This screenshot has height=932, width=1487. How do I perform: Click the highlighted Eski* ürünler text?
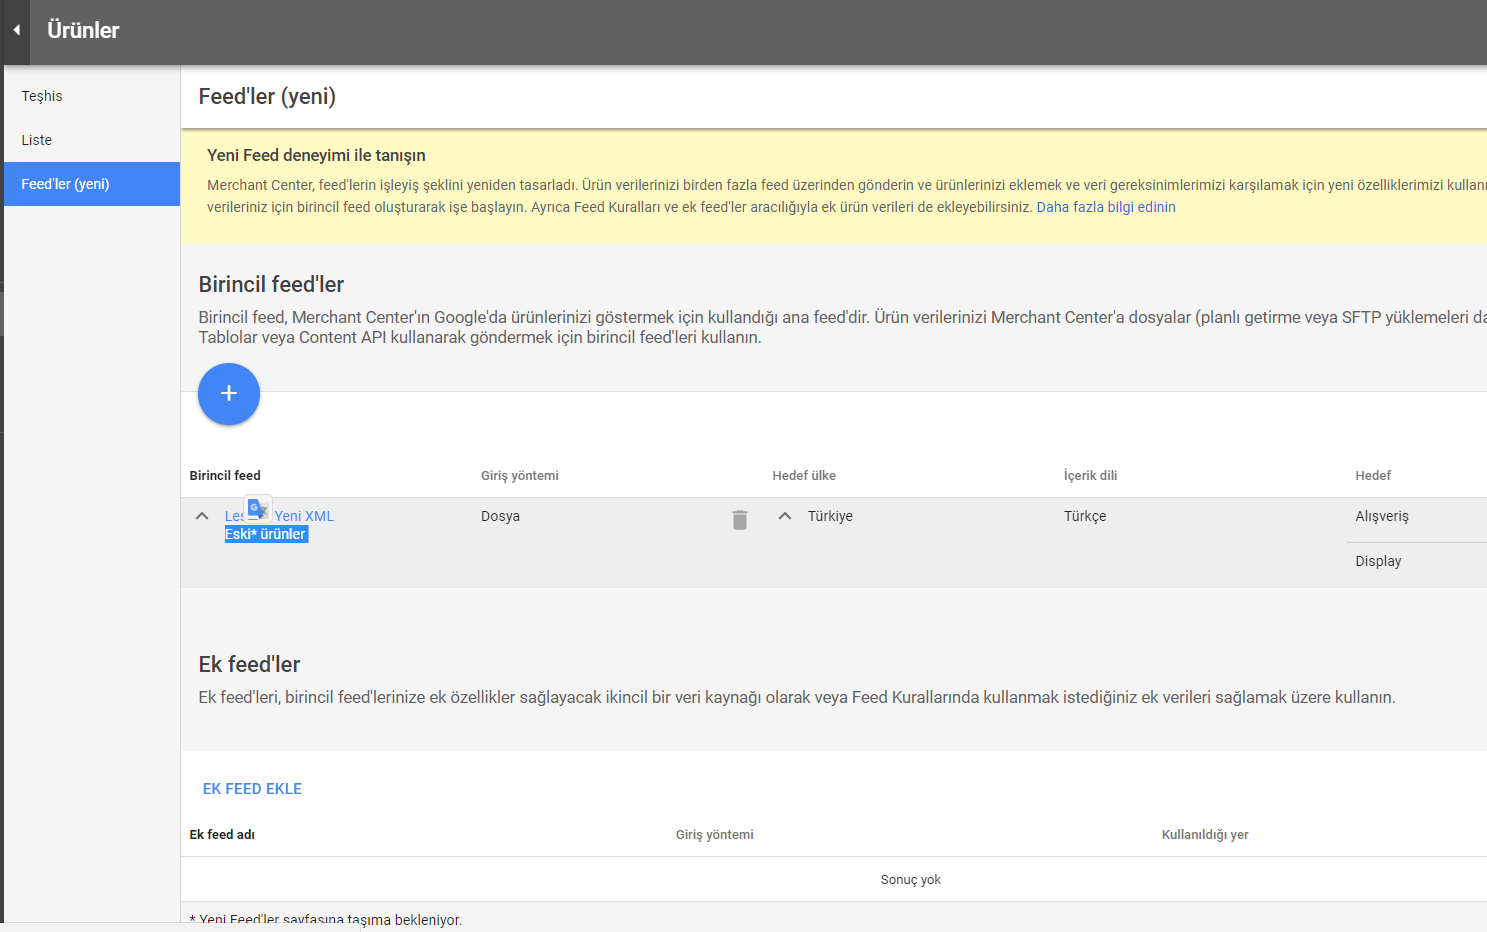pos(266,534)
